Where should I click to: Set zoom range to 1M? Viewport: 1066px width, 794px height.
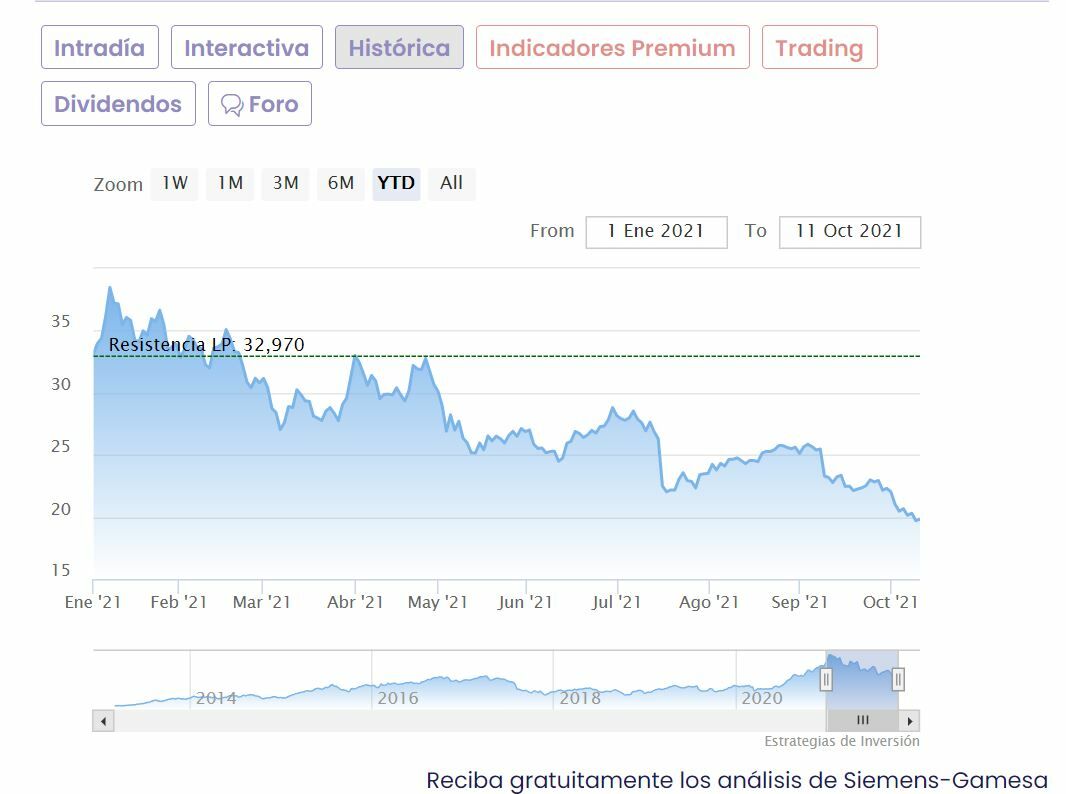tap(230, 183)
